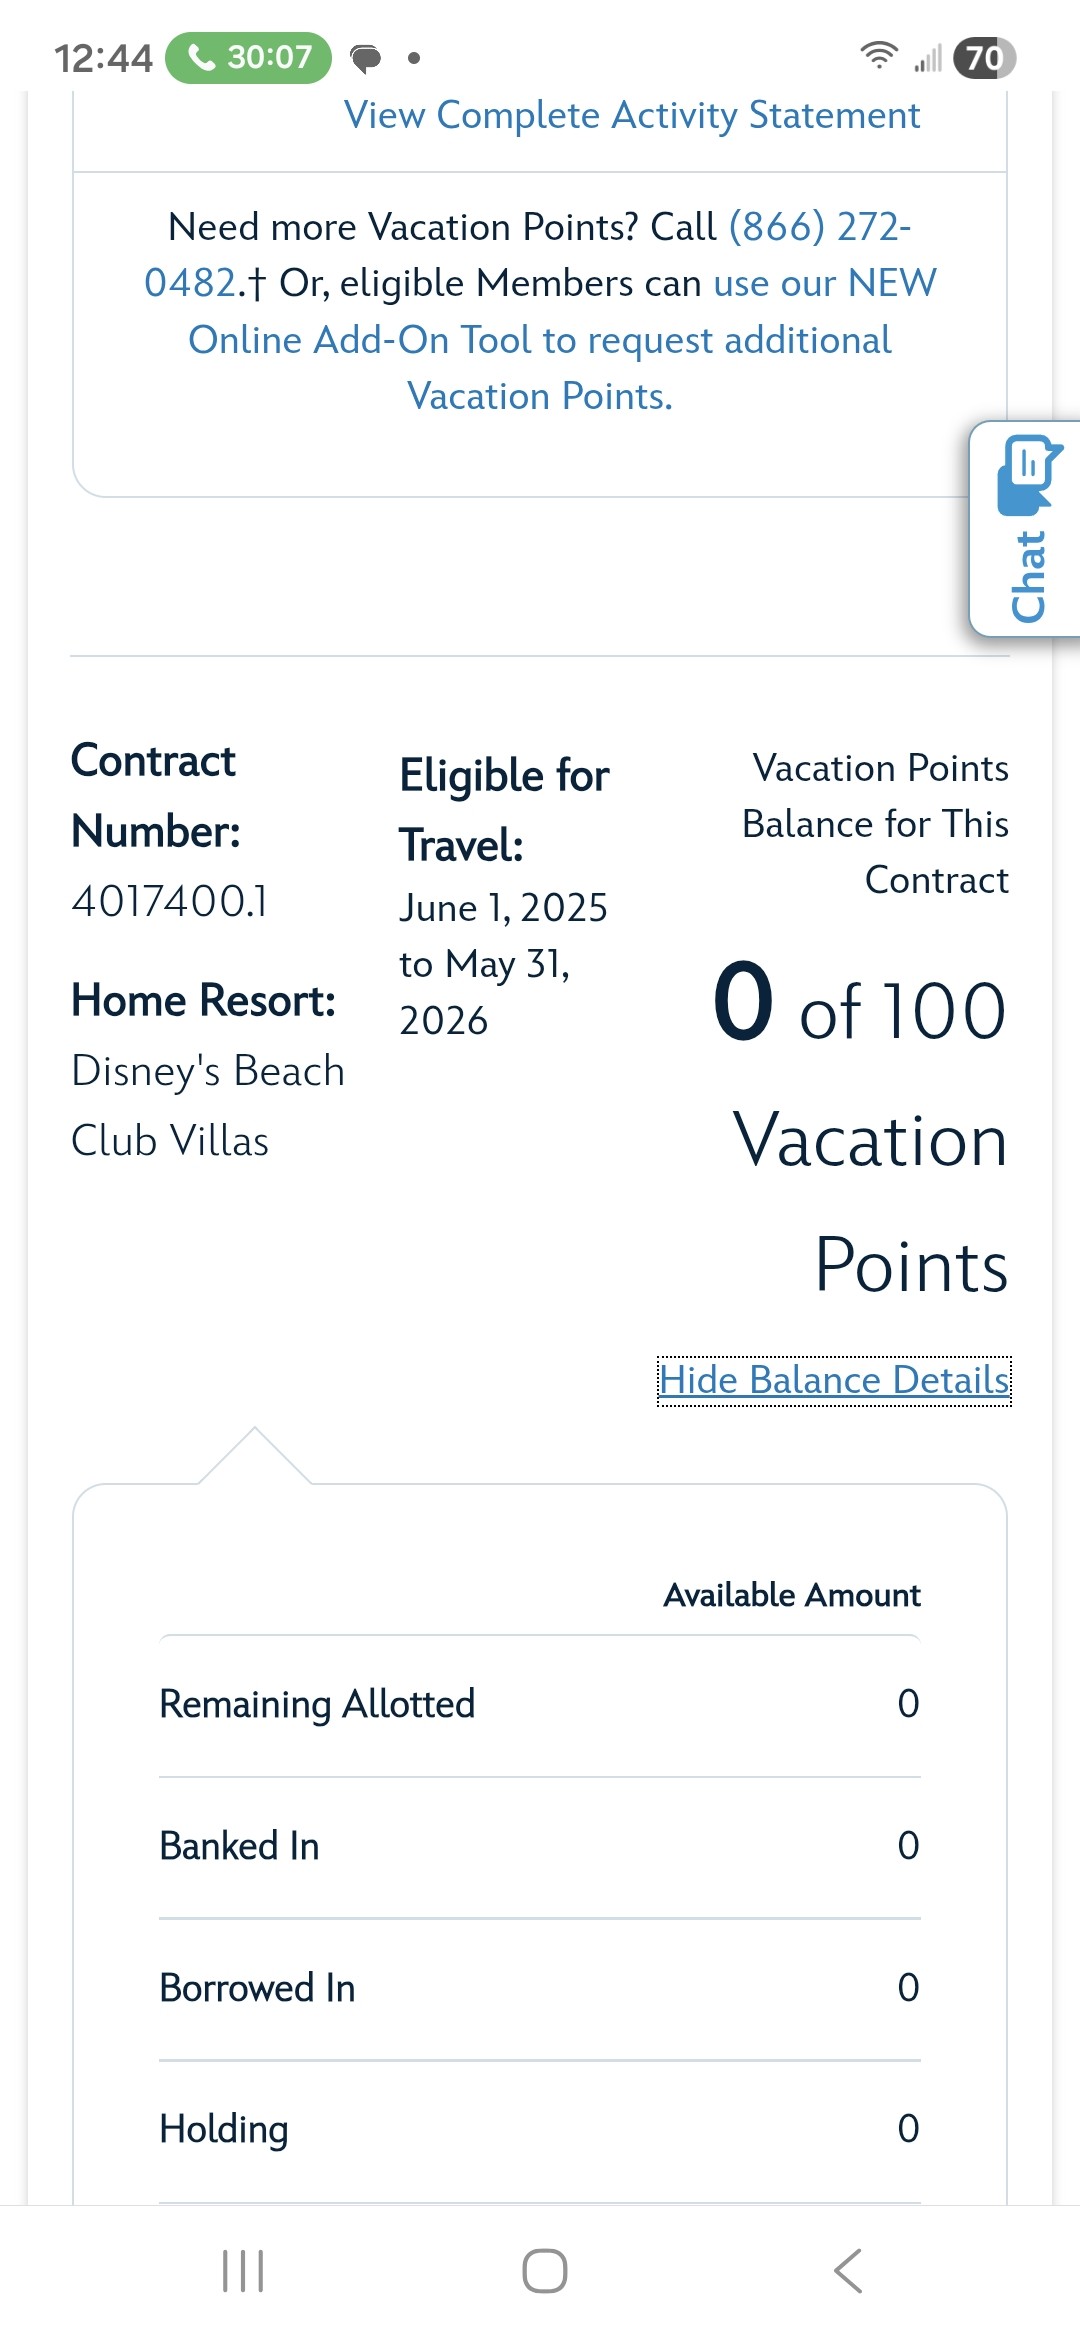Tap the chat bubble notification icon
1080x2340 pixels.
click(x=366, y=59)
